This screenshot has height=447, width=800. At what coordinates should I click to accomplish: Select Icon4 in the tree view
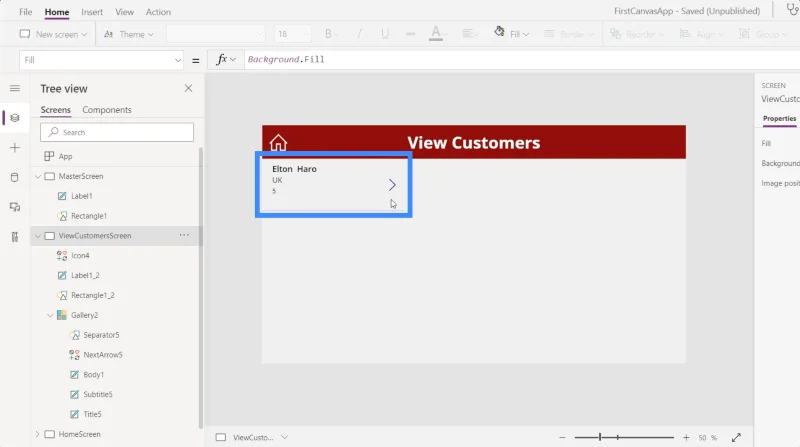pyautogui.click(x=80, y=255)
